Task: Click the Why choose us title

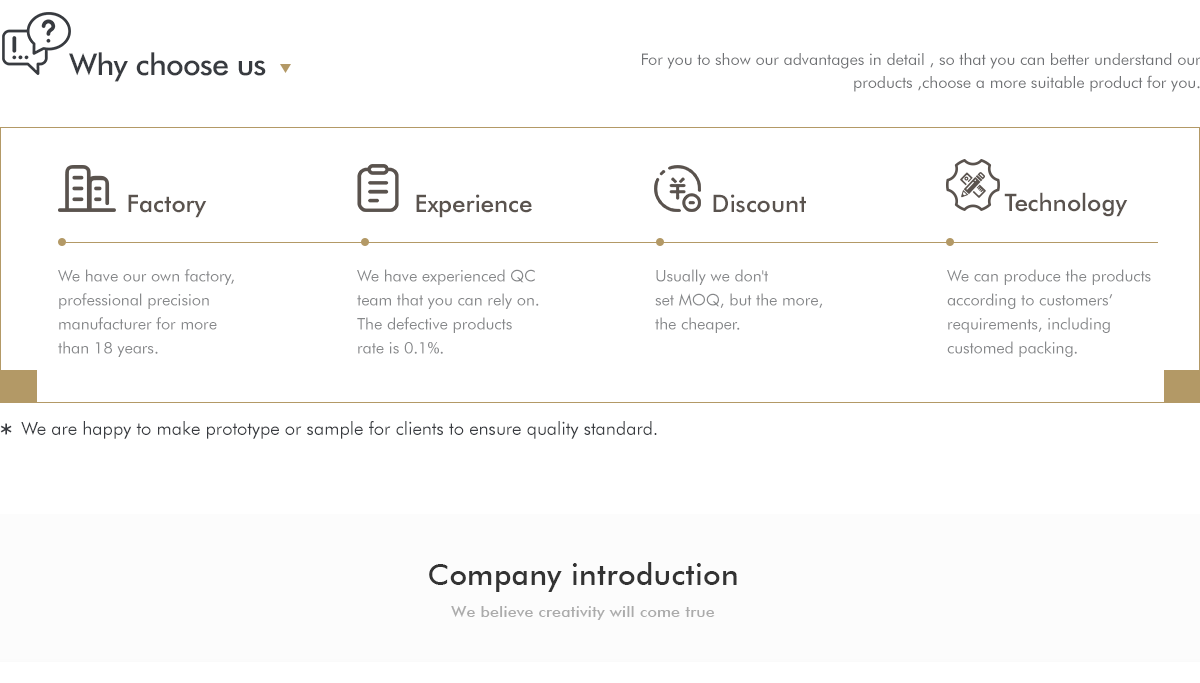Action: pos(168,66)
